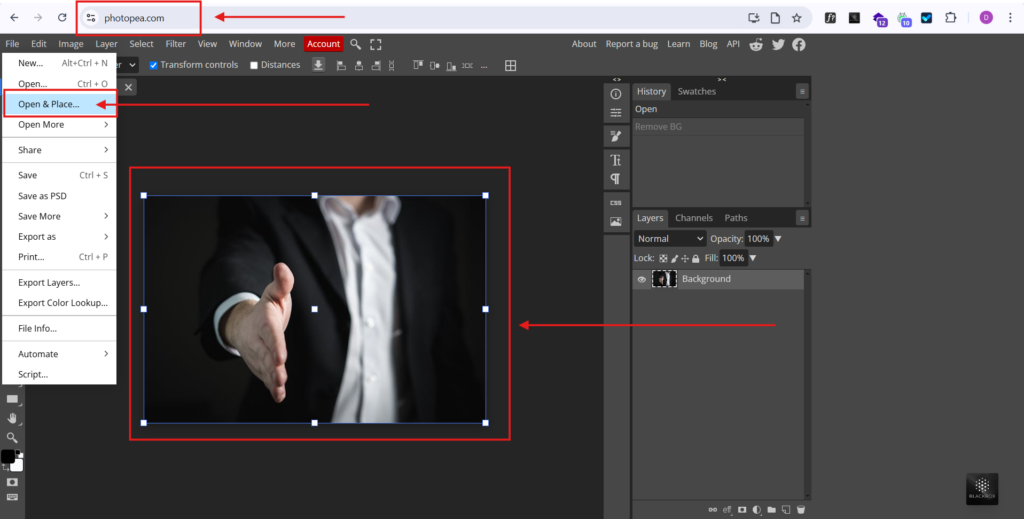Viewport: 1024px width, 519px height.
Task: Enable the Distances checkbox
Action: pyautogui.click(x=254, y=65)
